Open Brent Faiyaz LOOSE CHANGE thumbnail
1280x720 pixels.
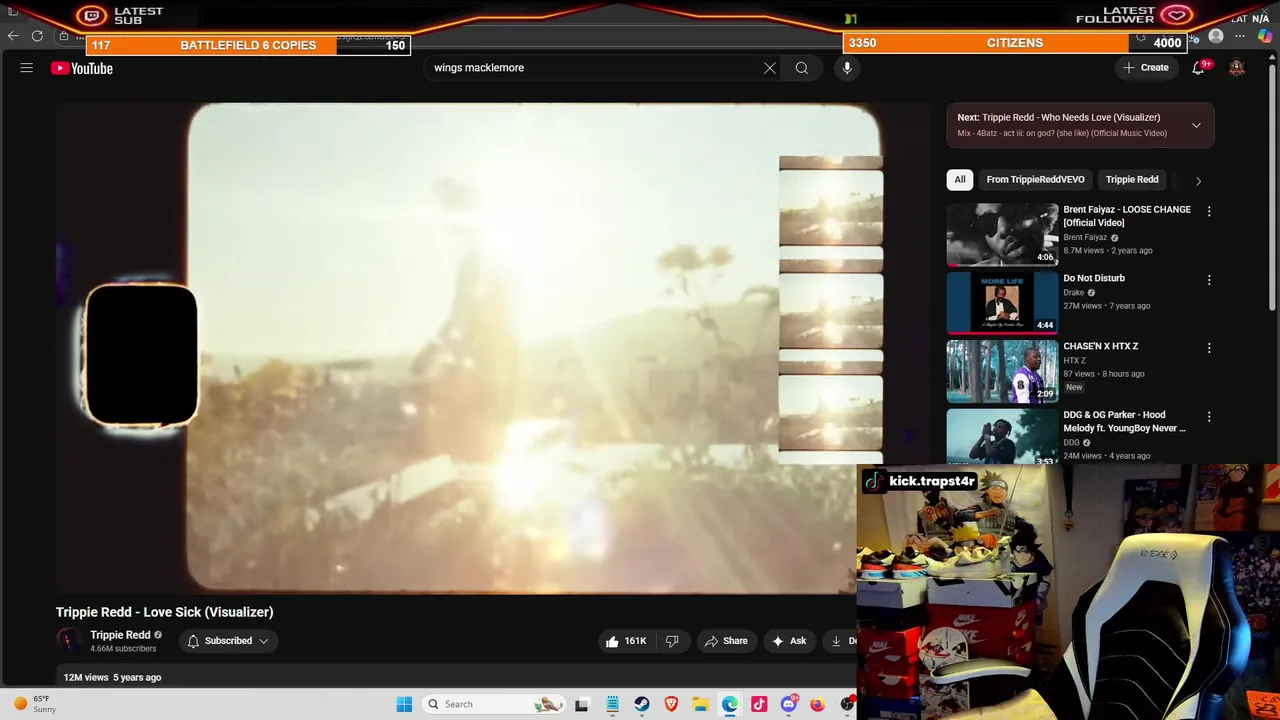[x=1002, y=235]
